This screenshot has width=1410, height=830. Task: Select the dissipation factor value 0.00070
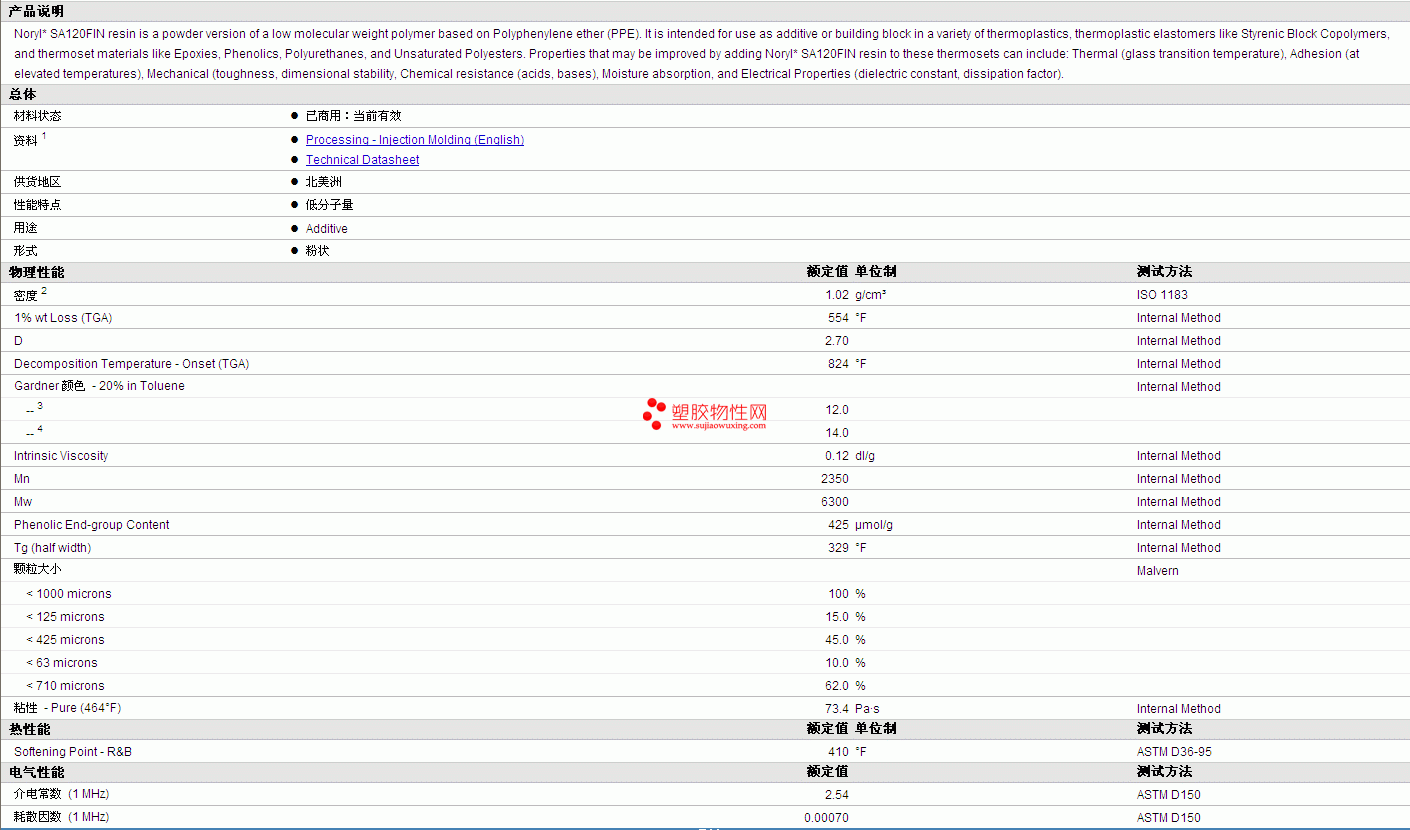(x=826, y=818)
